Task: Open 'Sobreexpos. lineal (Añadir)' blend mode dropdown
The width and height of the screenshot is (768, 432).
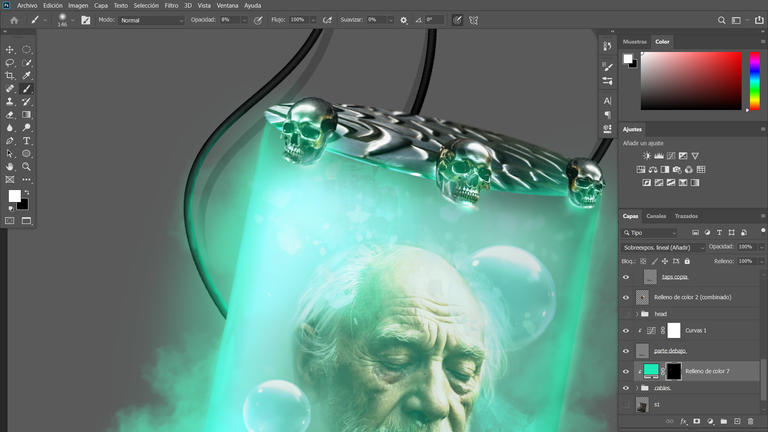Action: (x=663, y=247)
